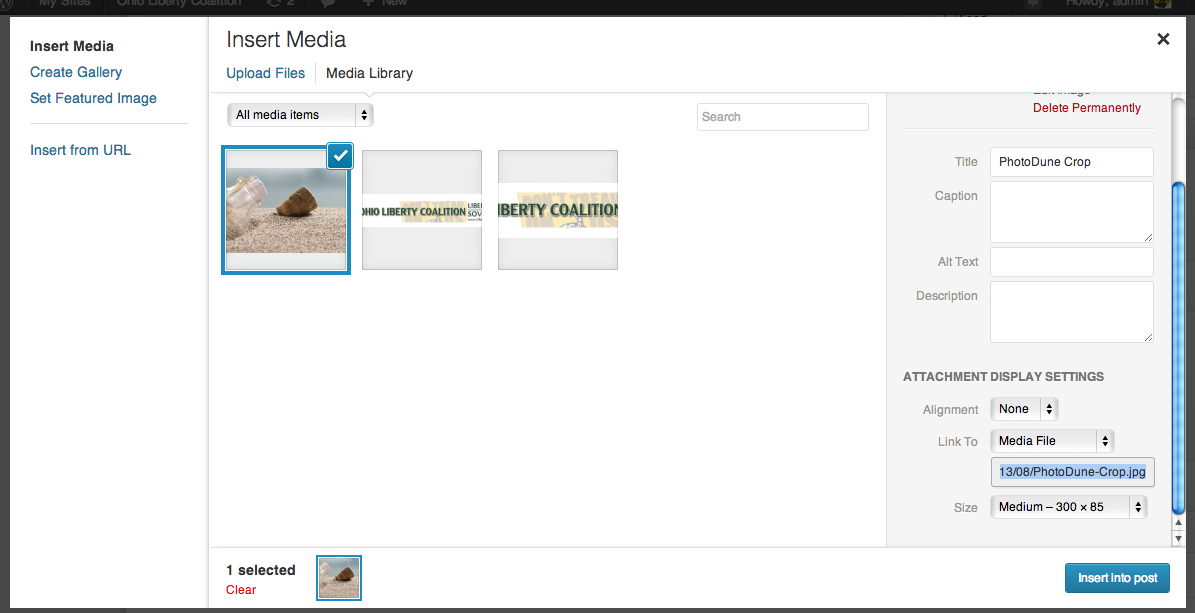This screenshot has width=1195, height=613.
Task: Click Insert into post button
Action: click(1117, 578)
